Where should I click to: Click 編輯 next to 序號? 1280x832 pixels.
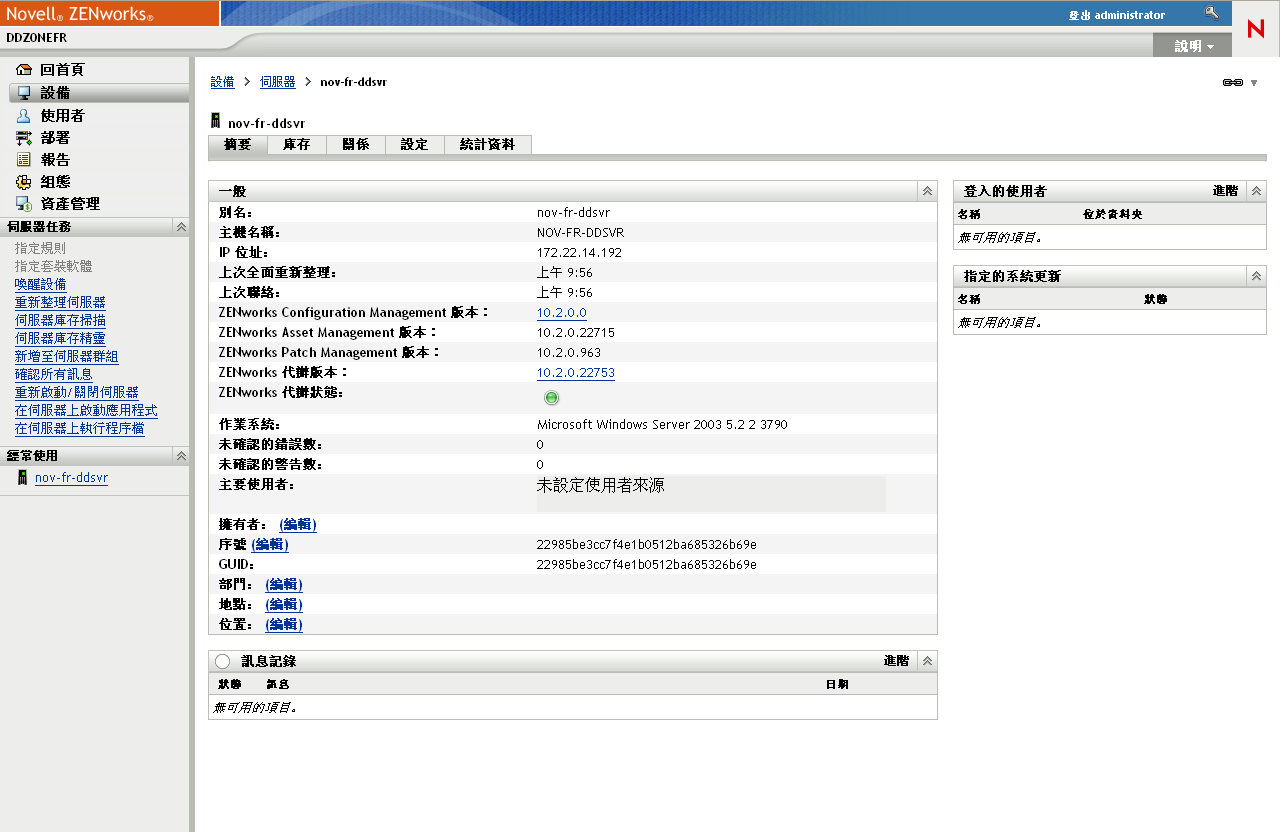tap(270, 545)
